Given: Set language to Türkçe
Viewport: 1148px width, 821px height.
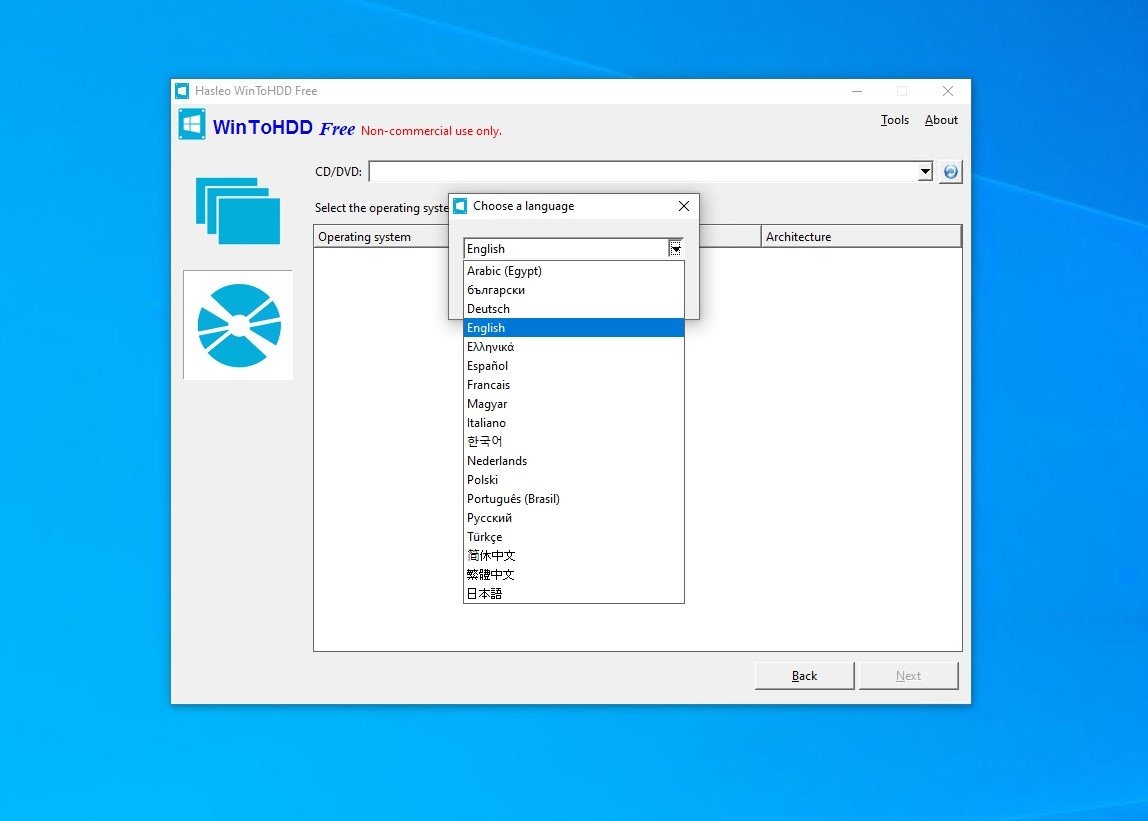Looking at the screenshot, I should tap(574, 537).
